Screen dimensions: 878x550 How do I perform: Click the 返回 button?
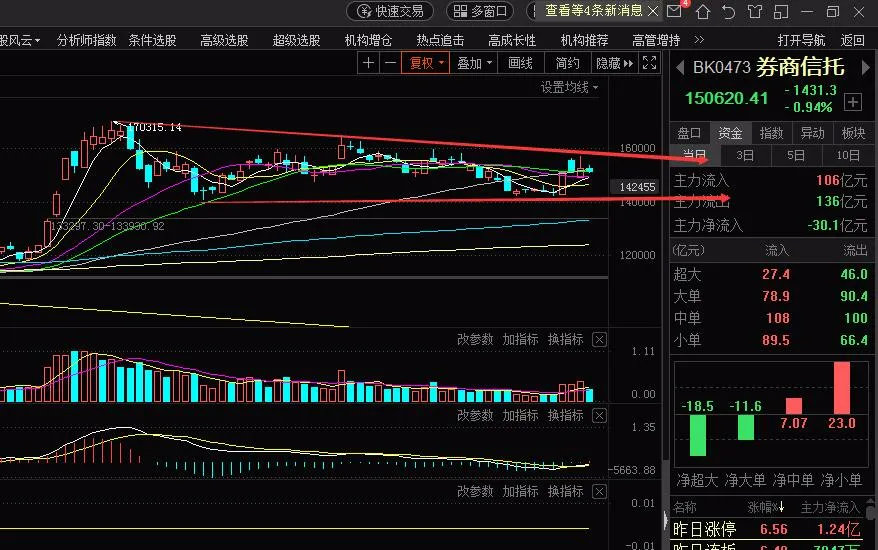[x=852, y=40]
